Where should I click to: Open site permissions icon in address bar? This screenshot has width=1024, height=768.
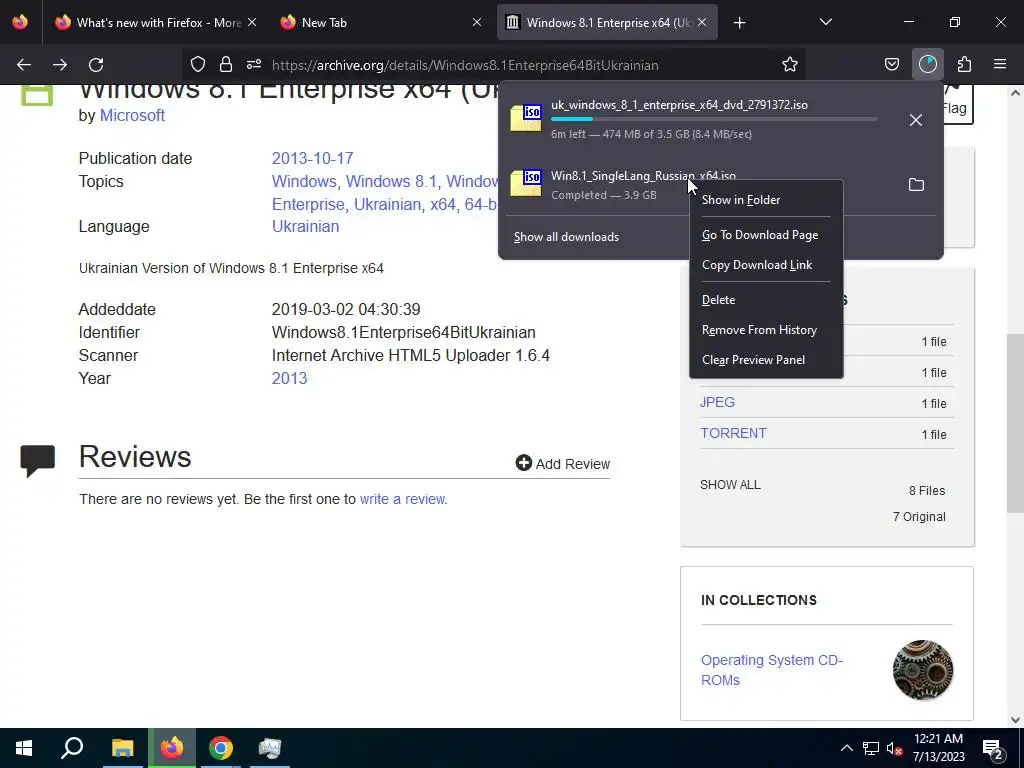(x=254, y=65)
